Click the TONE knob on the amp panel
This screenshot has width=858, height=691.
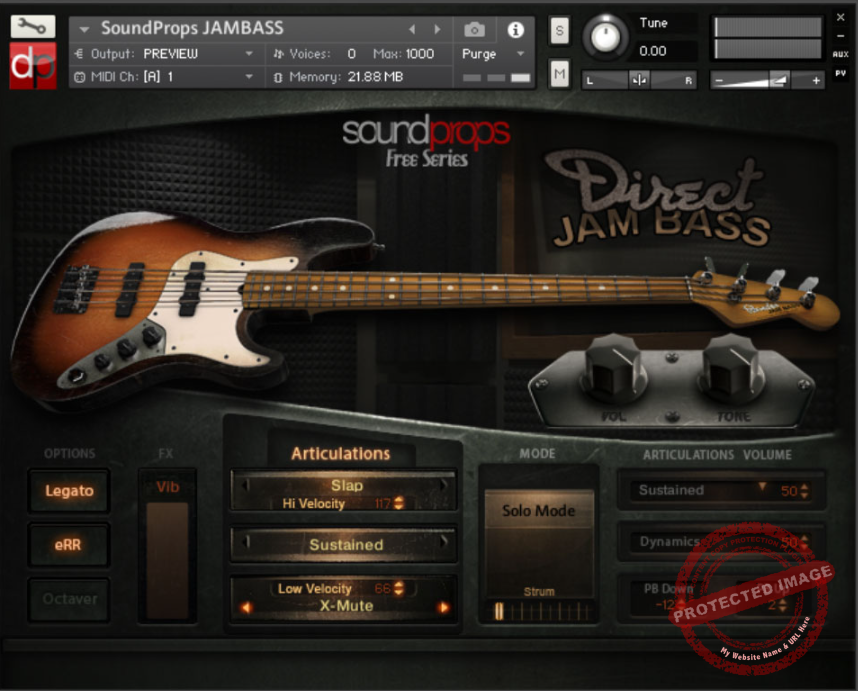[731, 369]
